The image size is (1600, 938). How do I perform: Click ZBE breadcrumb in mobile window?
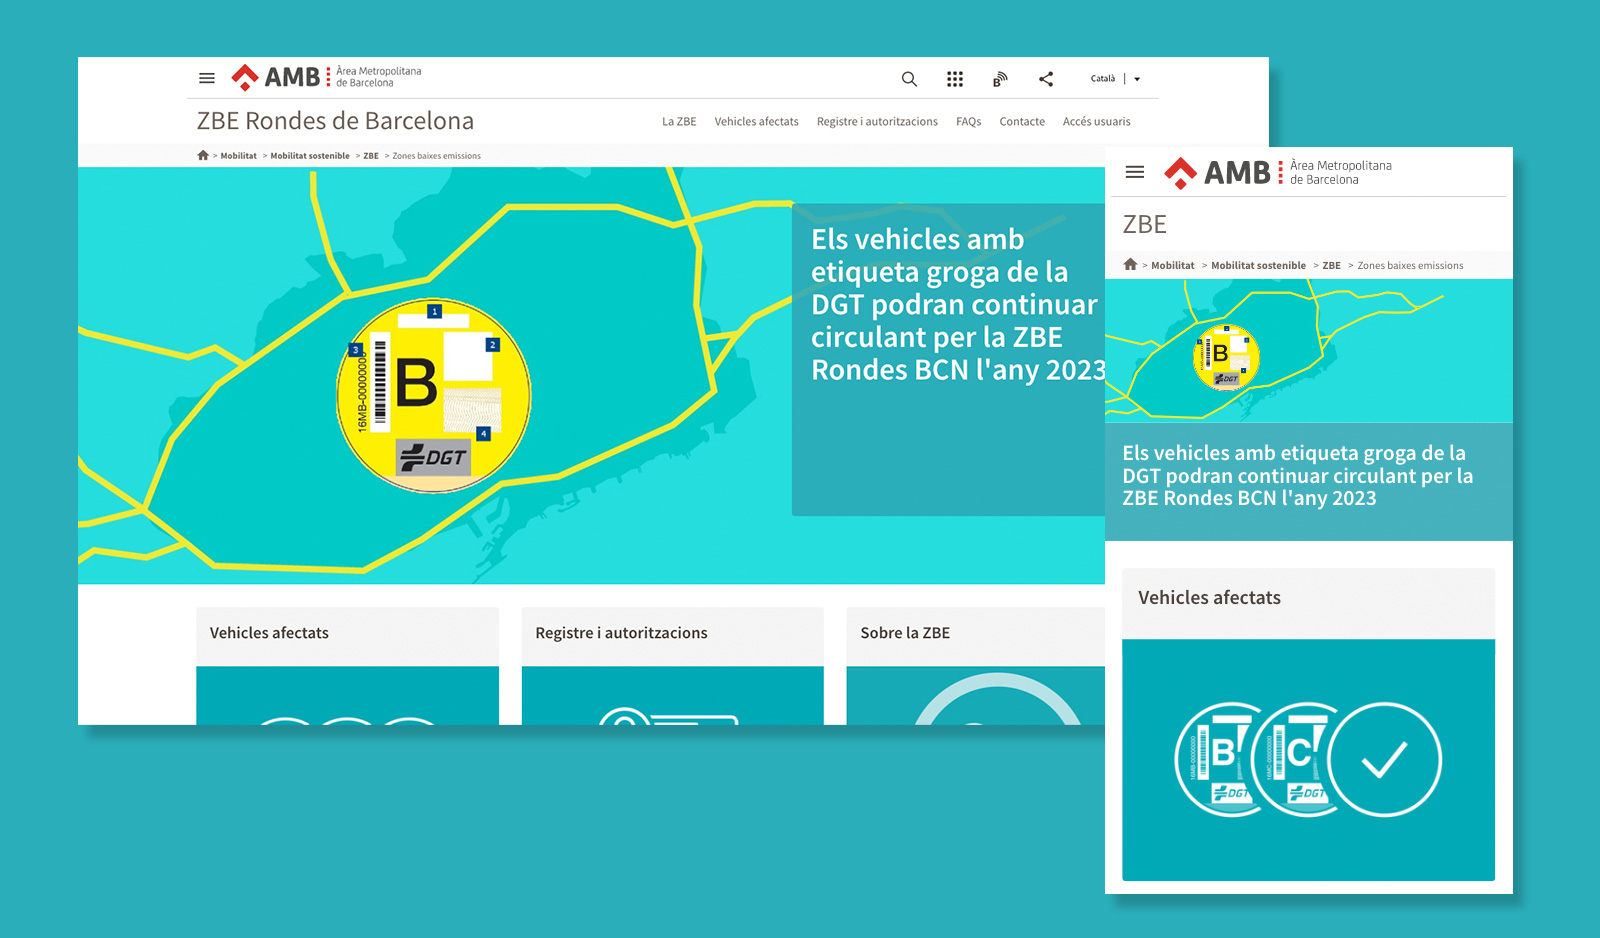[x=1331, y=265]
